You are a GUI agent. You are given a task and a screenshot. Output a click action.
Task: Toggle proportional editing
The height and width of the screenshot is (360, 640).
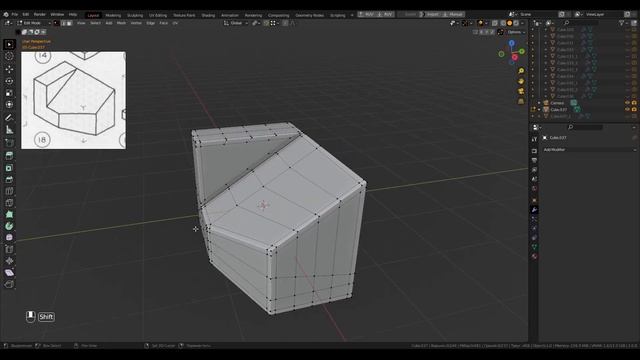285,23
